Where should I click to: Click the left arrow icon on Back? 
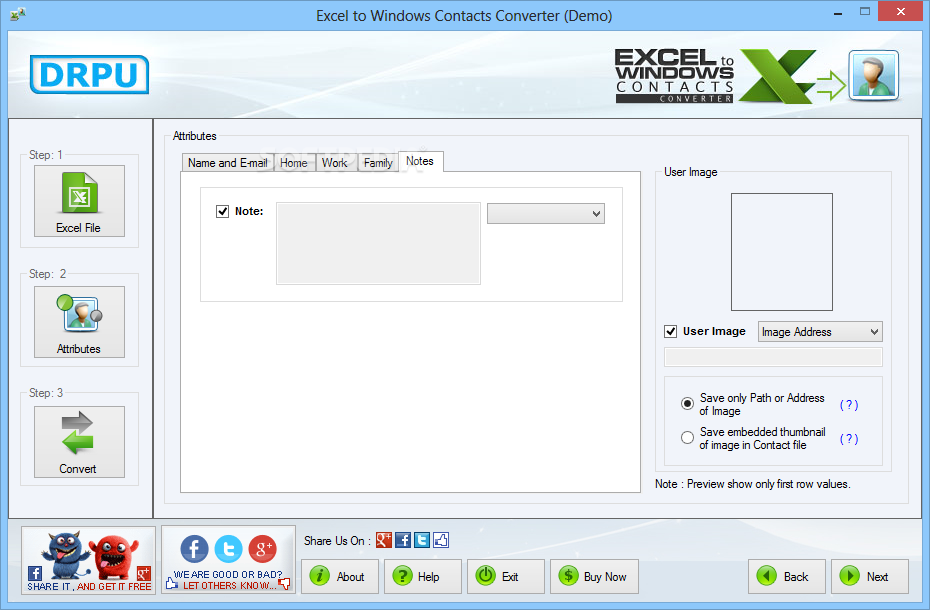[766, 576]
